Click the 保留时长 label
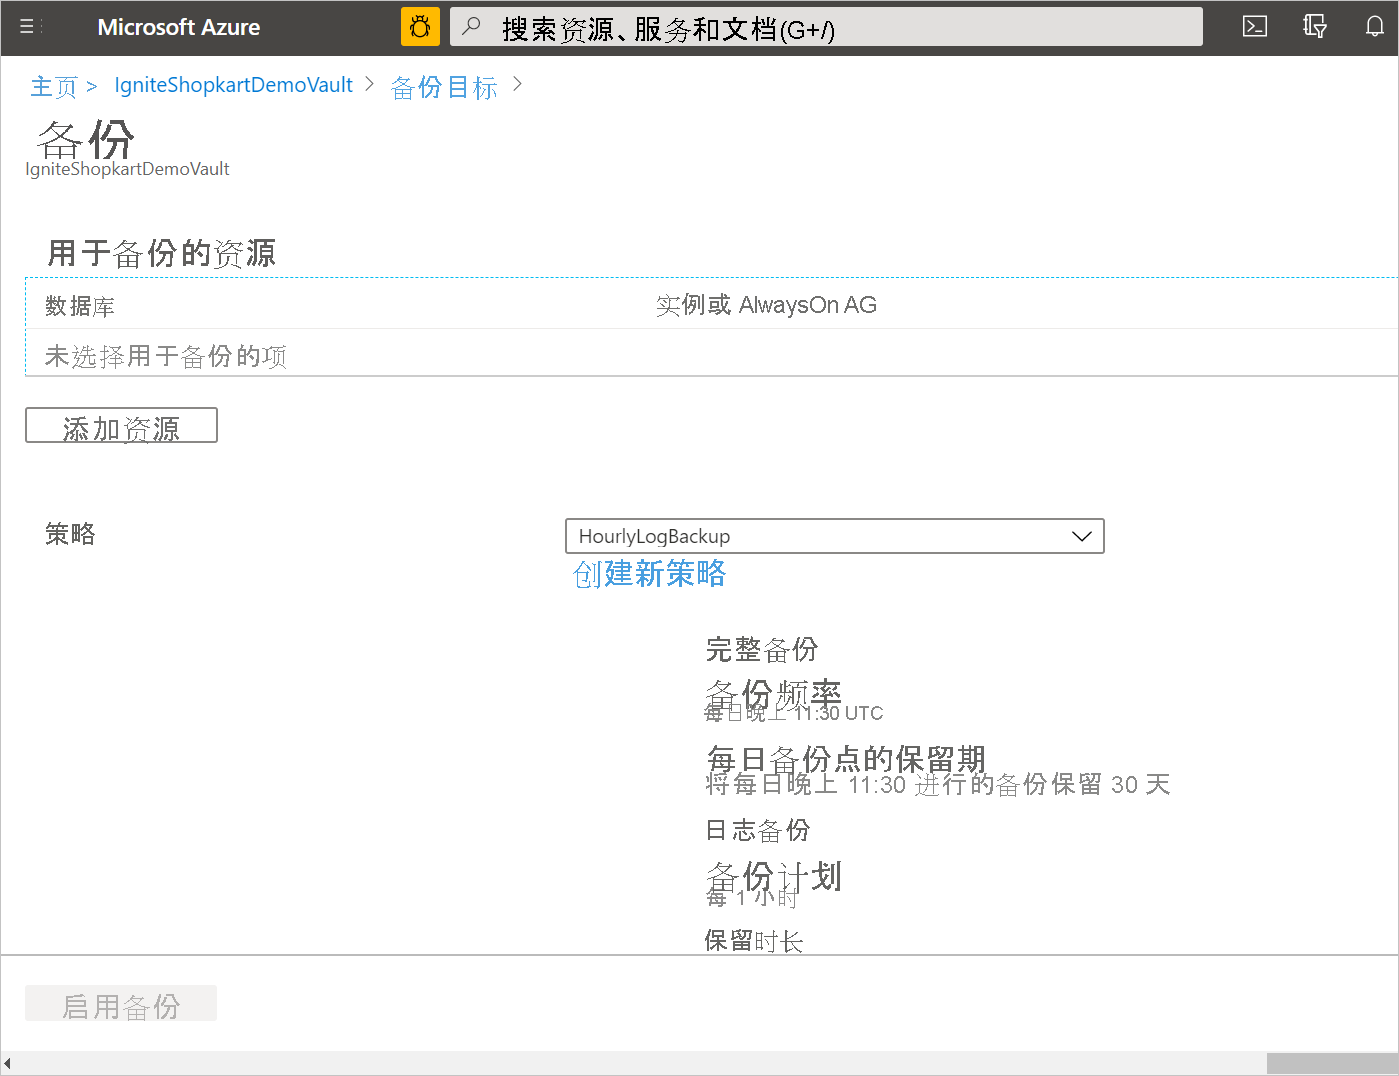 (754, 940)
